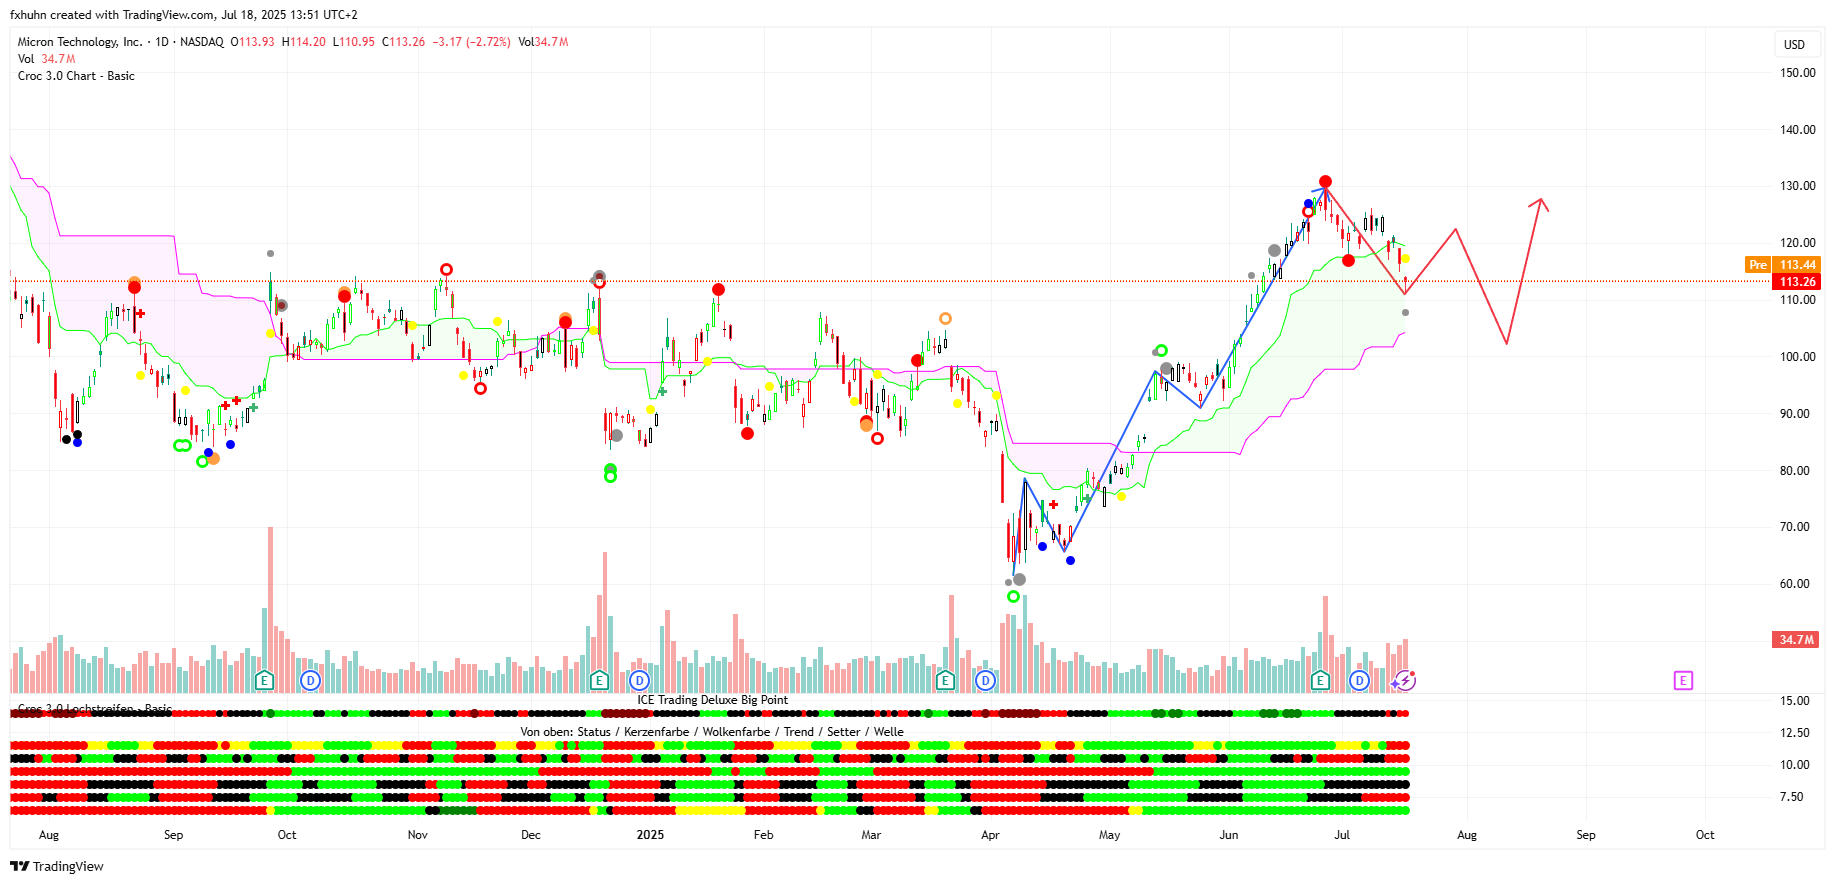1835x884 pixels.
Task: Click the 34.7M volume label on axis
Action: point(1796,640)
